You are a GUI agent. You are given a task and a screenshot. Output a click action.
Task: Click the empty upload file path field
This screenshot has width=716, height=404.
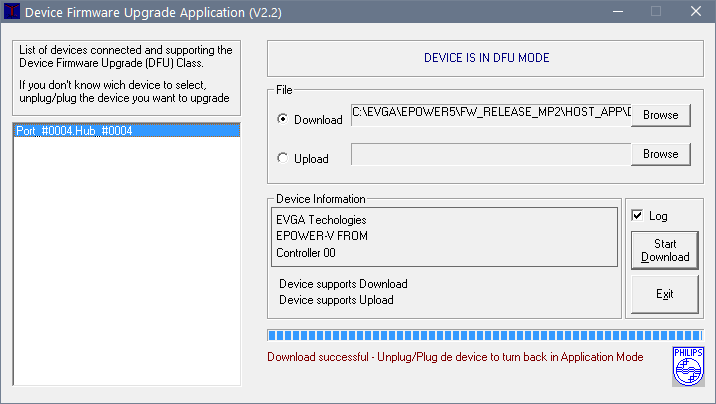[491, 154]
